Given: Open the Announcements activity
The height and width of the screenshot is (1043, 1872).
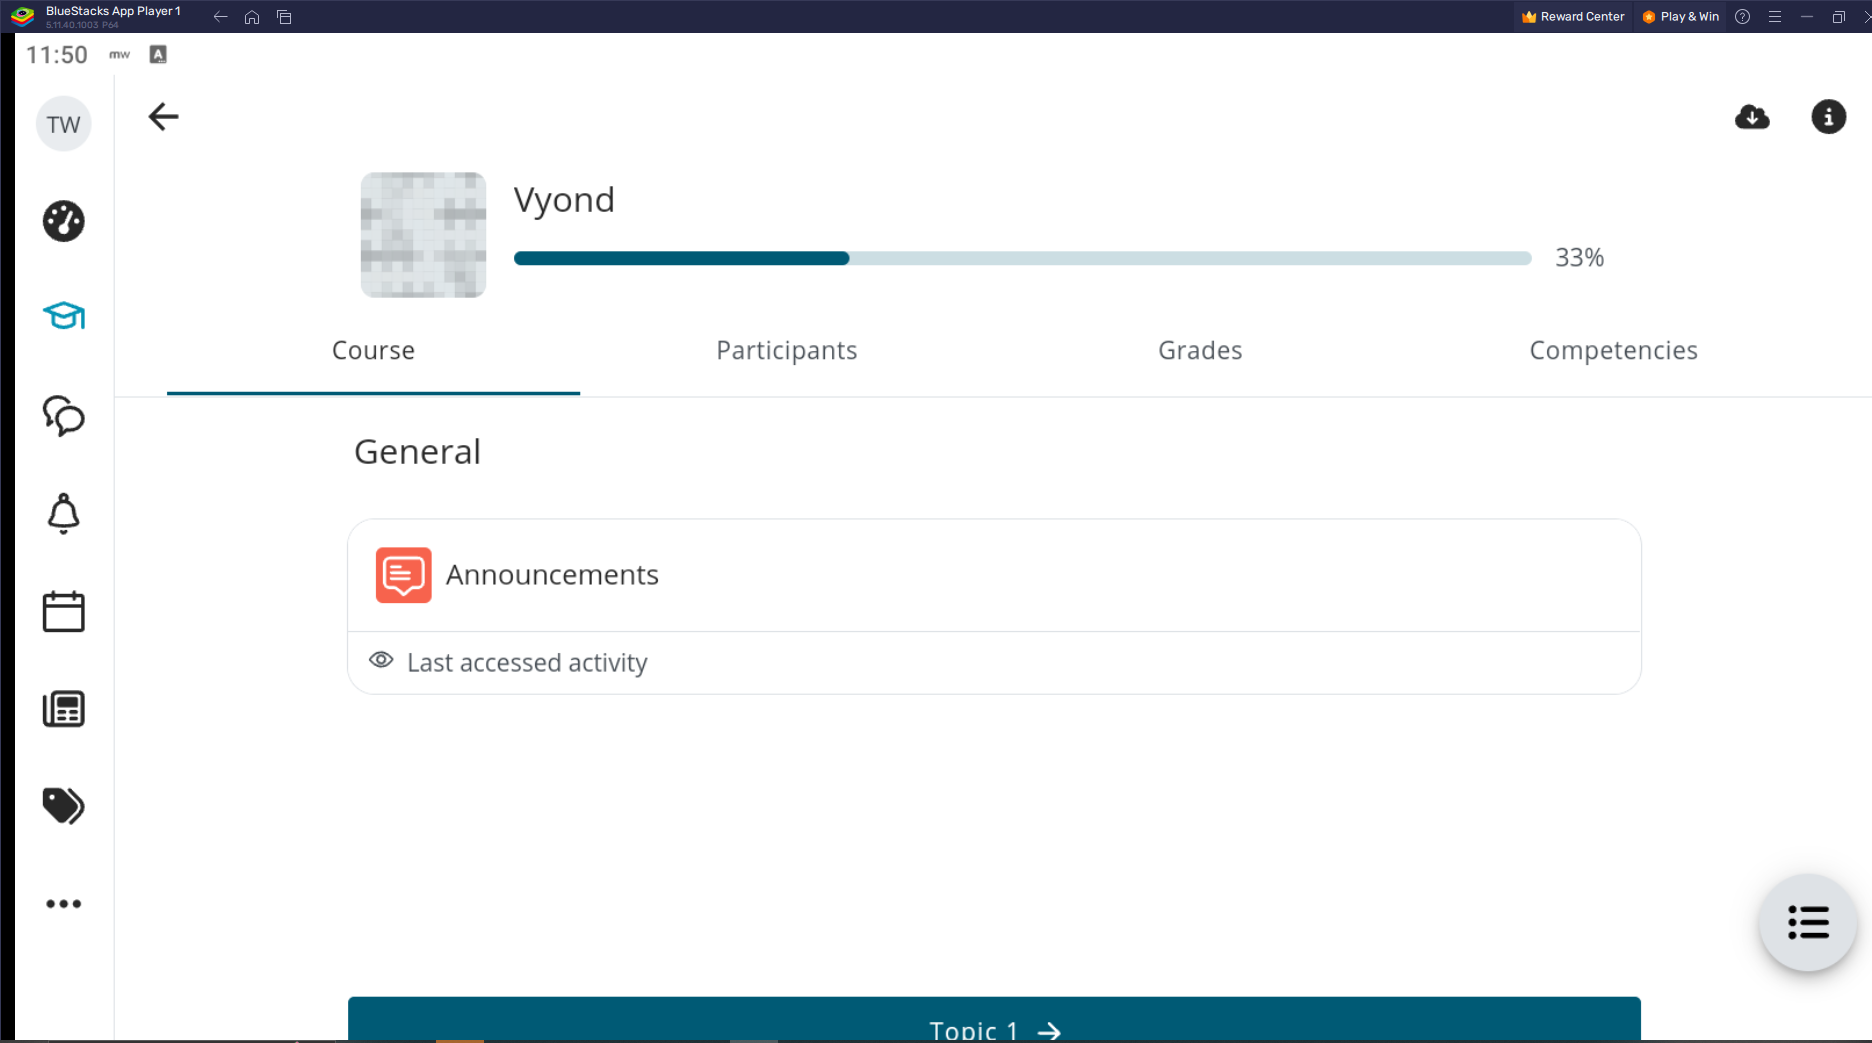Looking at the screenshot, I should (x=994, y=575).
